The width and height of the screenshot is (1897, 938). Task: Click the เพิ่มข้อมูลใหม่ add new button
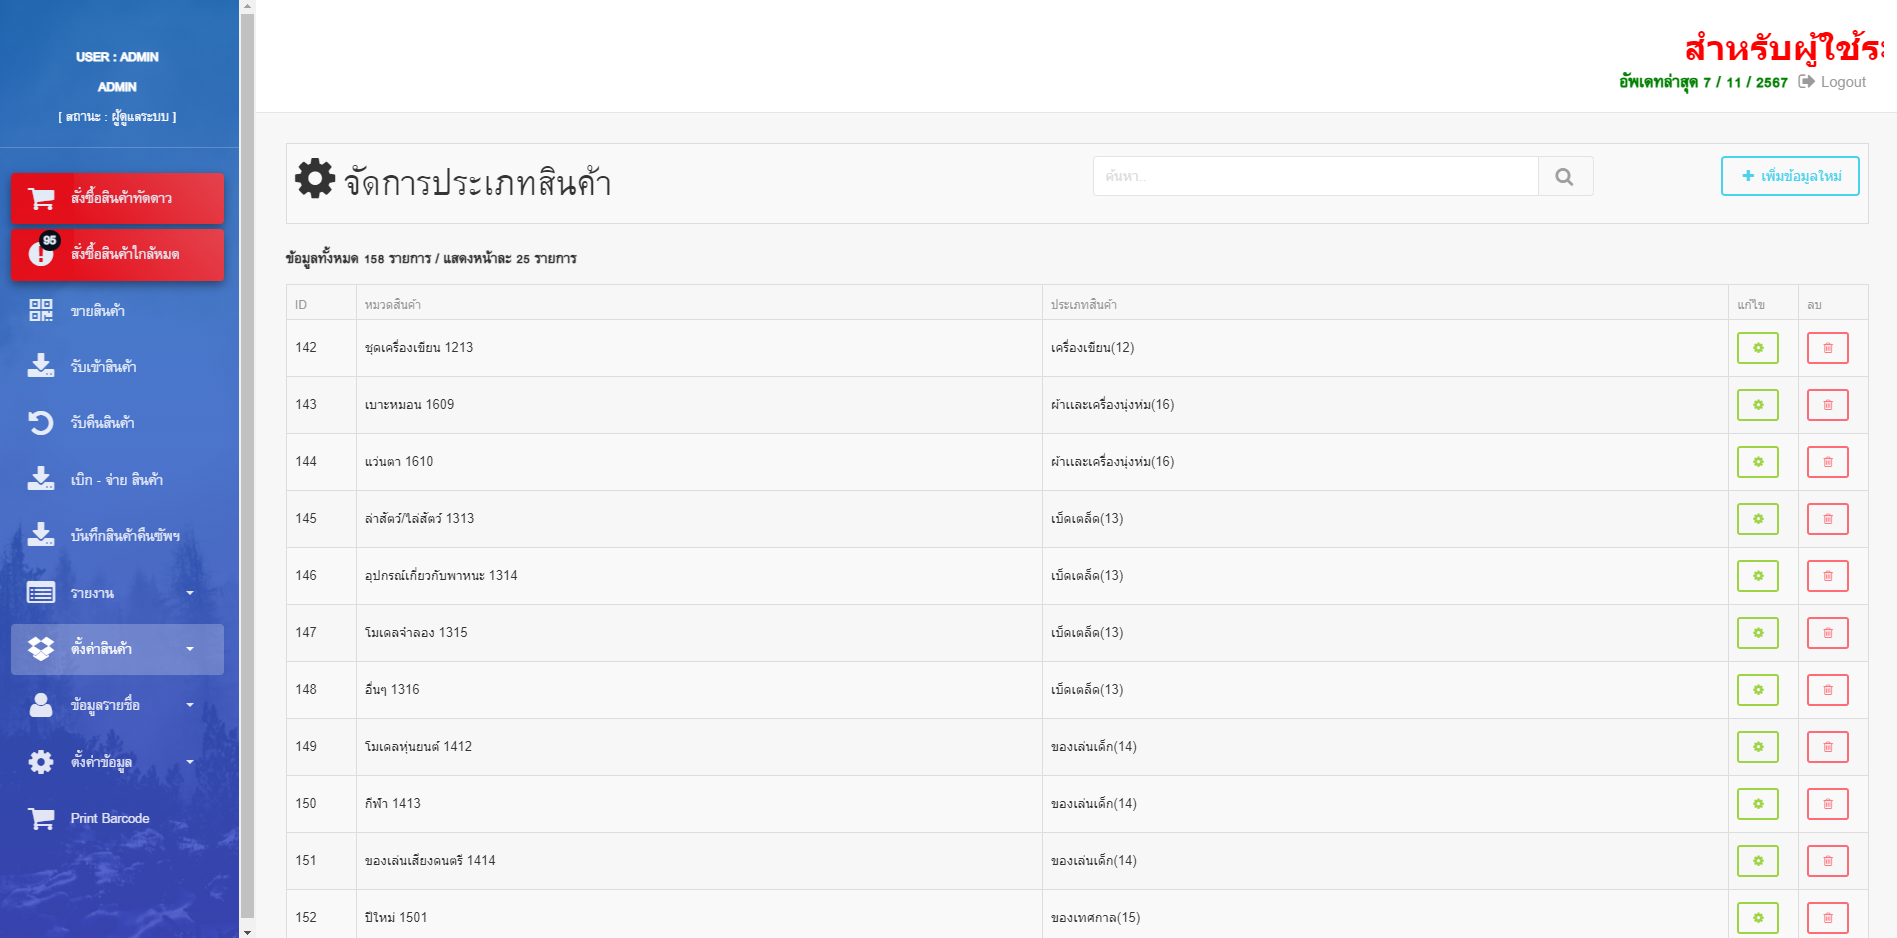tap(1789, 176)
